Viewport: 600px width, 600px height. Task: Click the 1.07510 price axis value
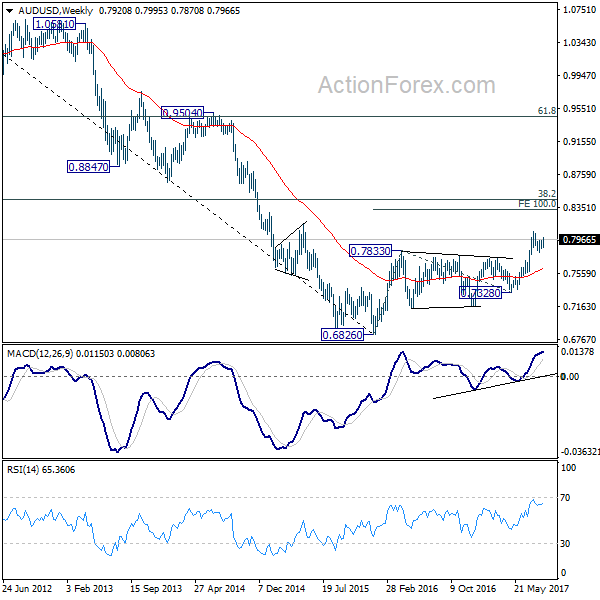coord(579,10)
